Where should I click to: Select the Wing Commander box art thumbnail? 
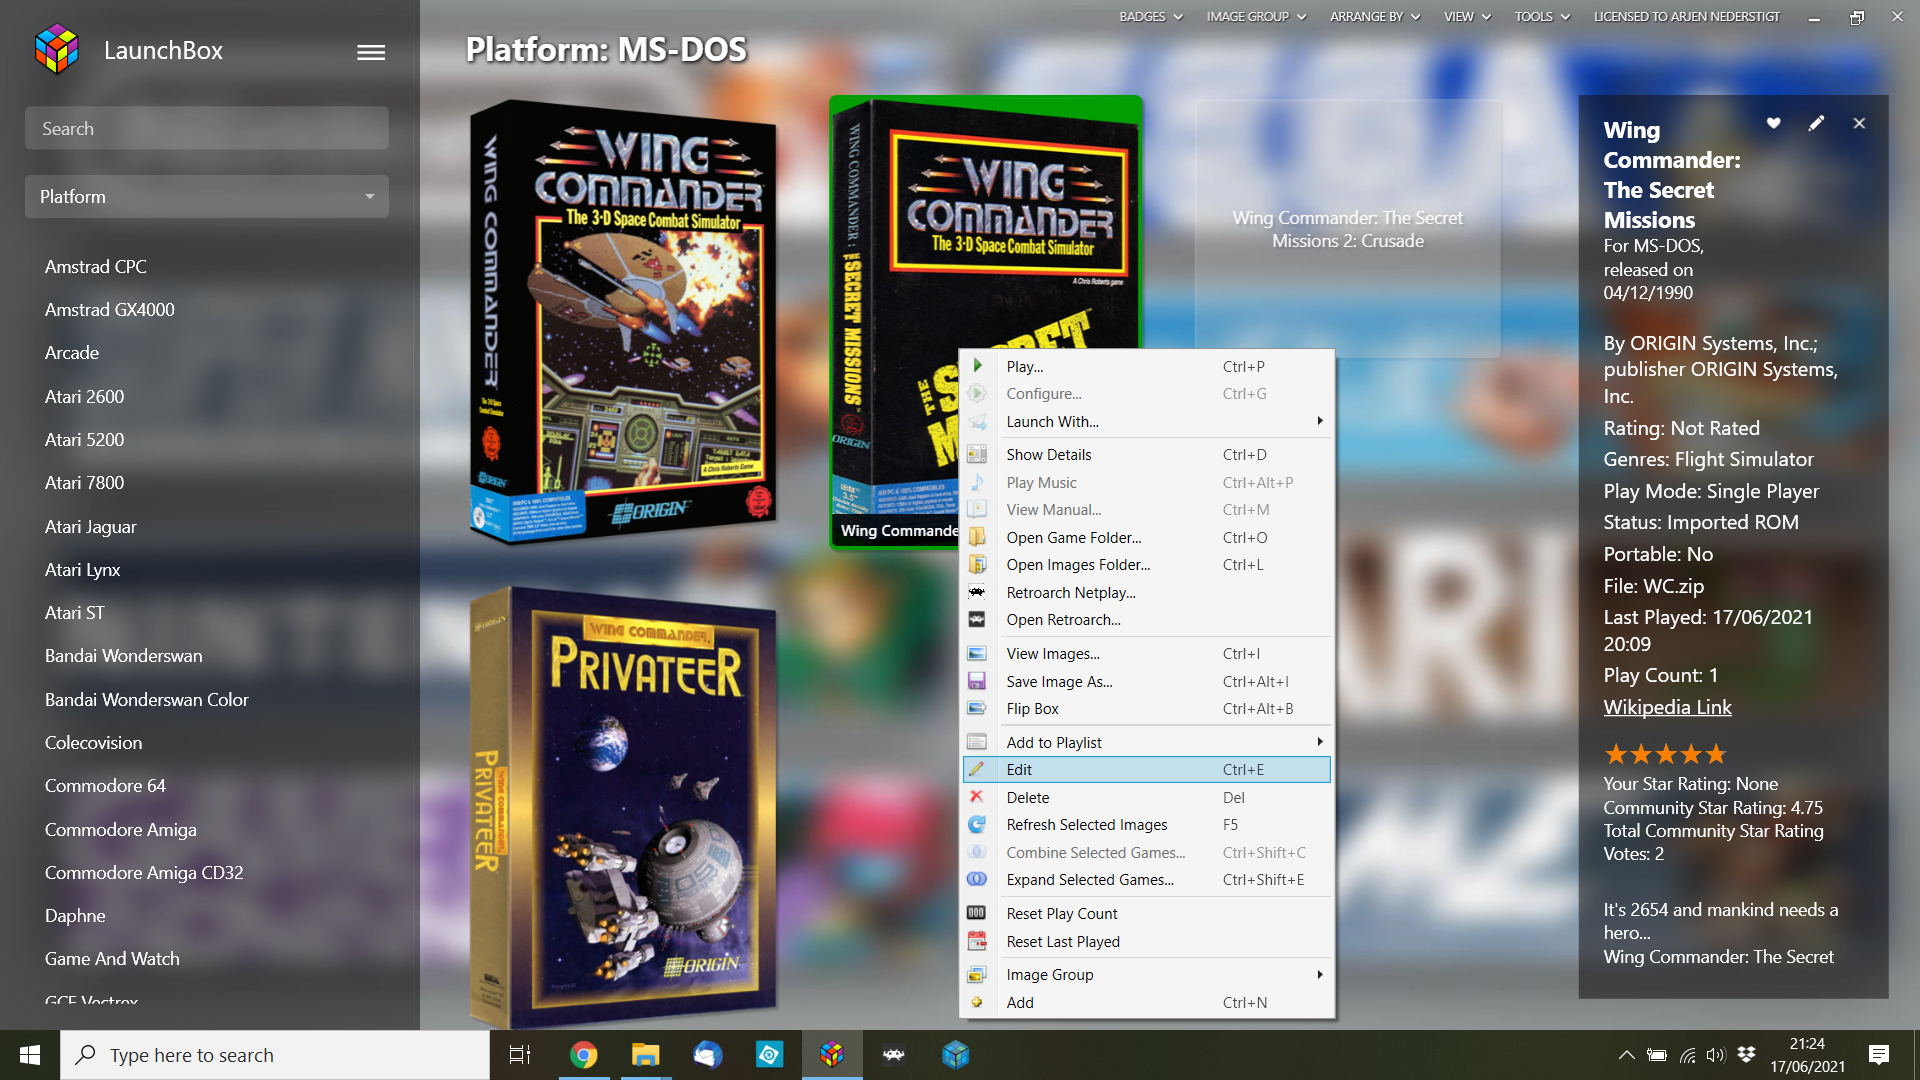point(623,320)
